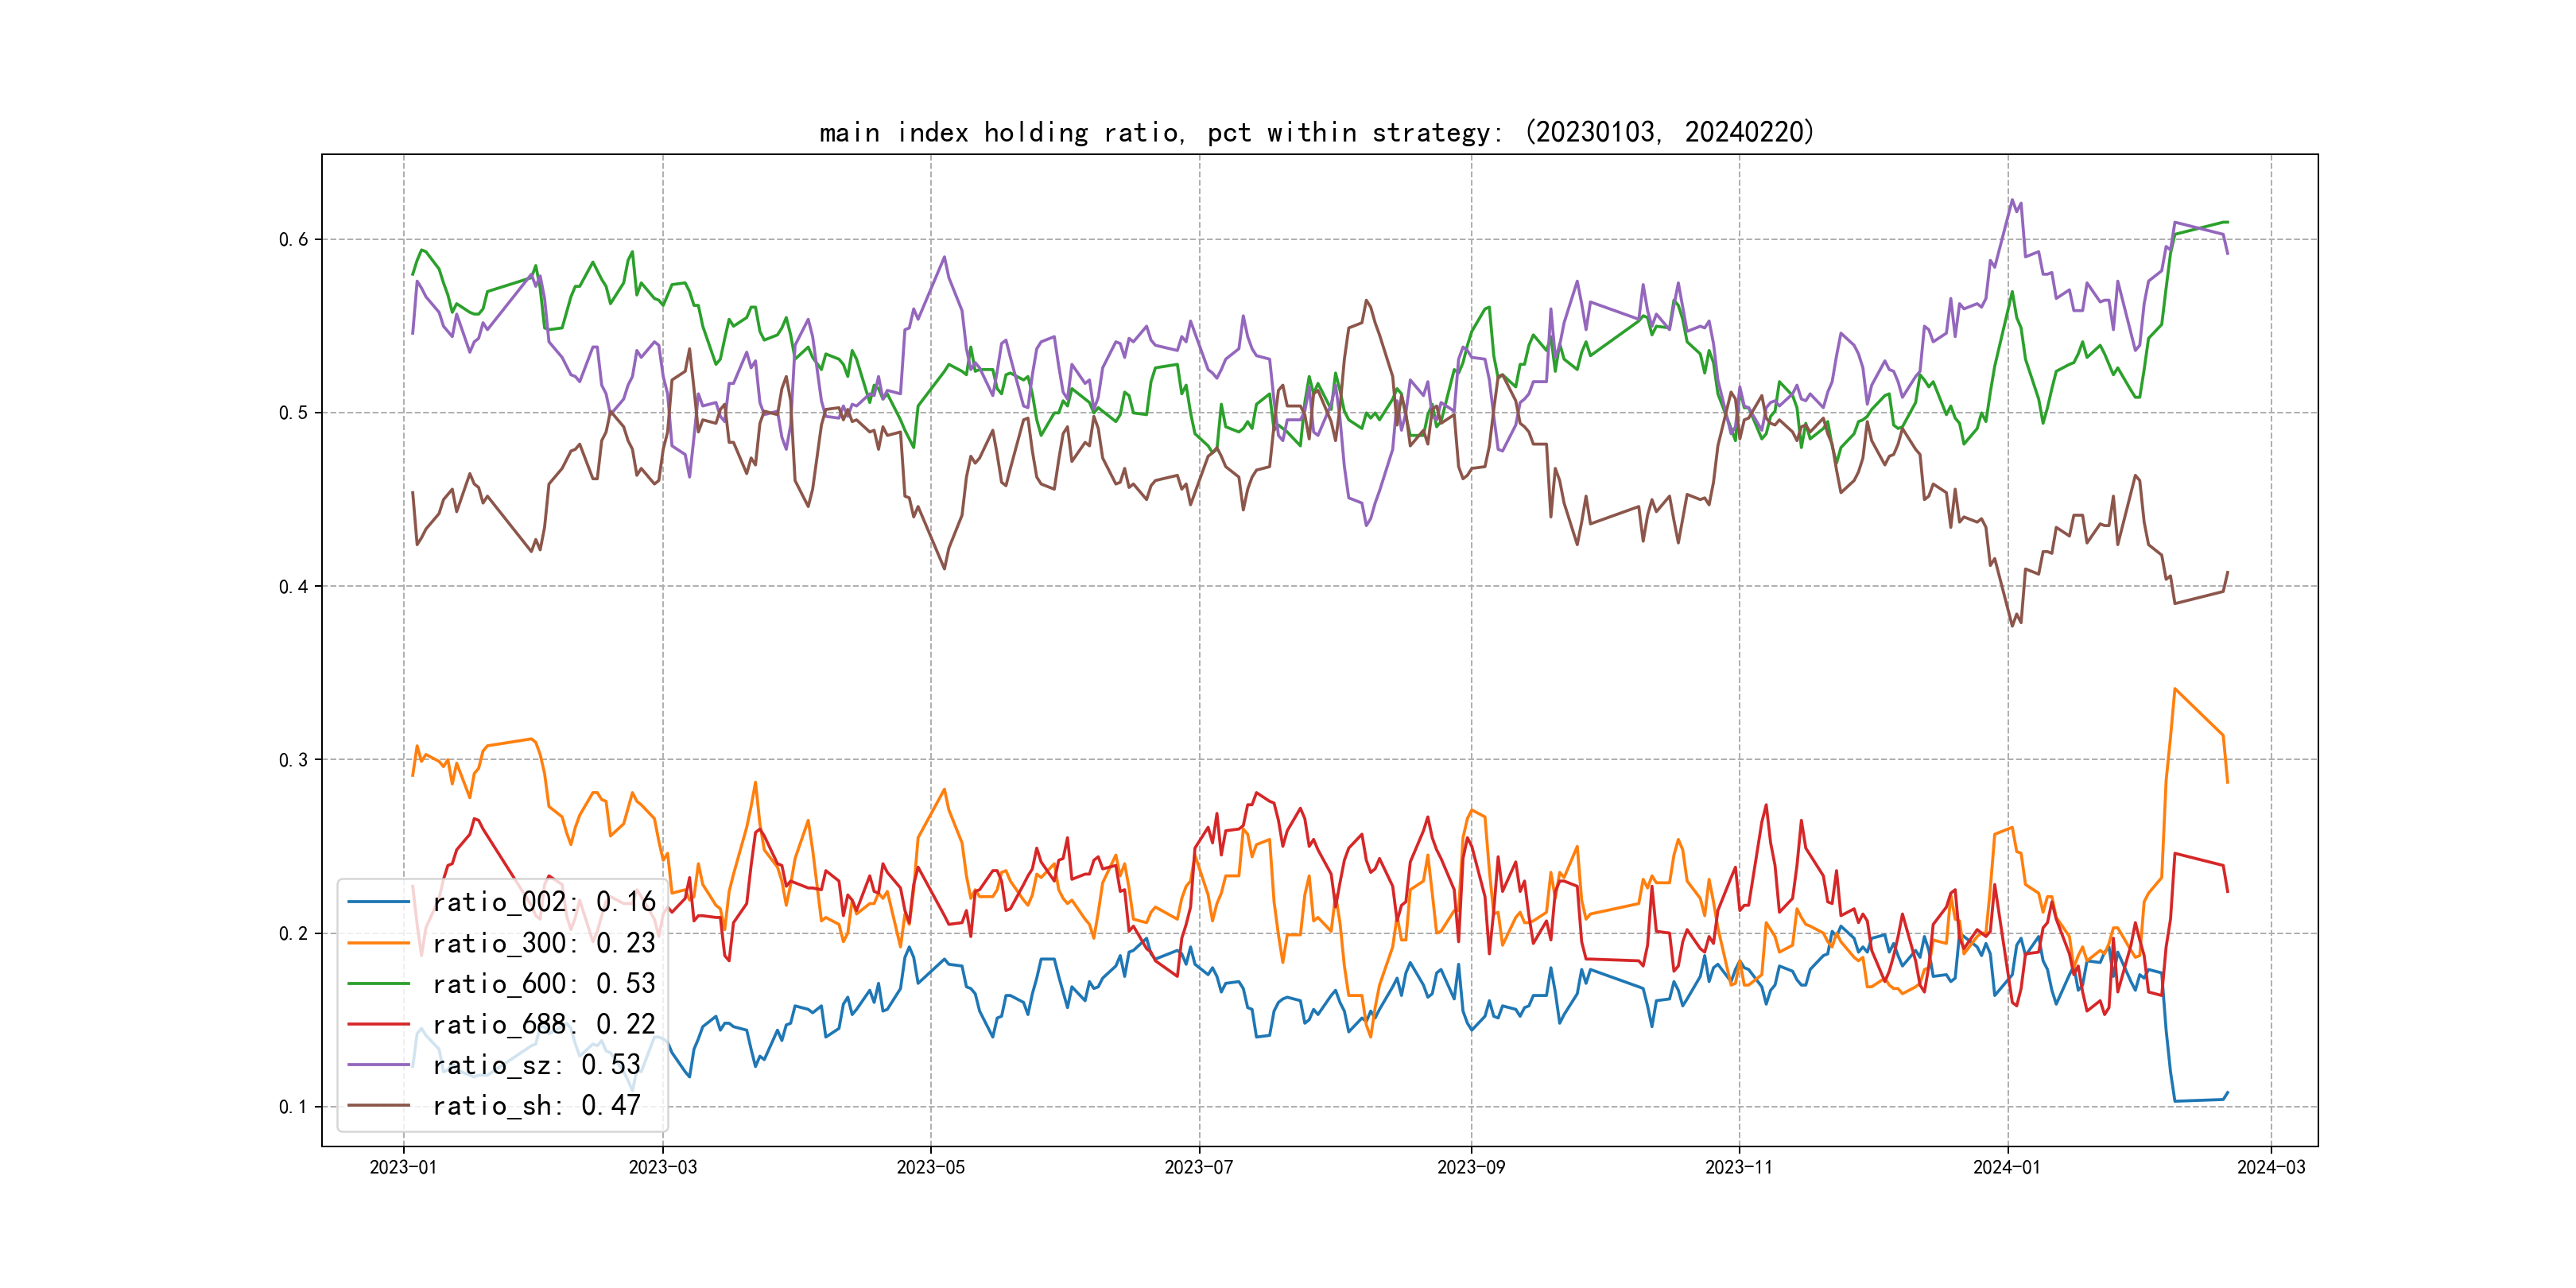This screenshot has height=1288, width=2576.
Task: Select the 'ratio_300: 0.23' legend label
Action: 543,943
